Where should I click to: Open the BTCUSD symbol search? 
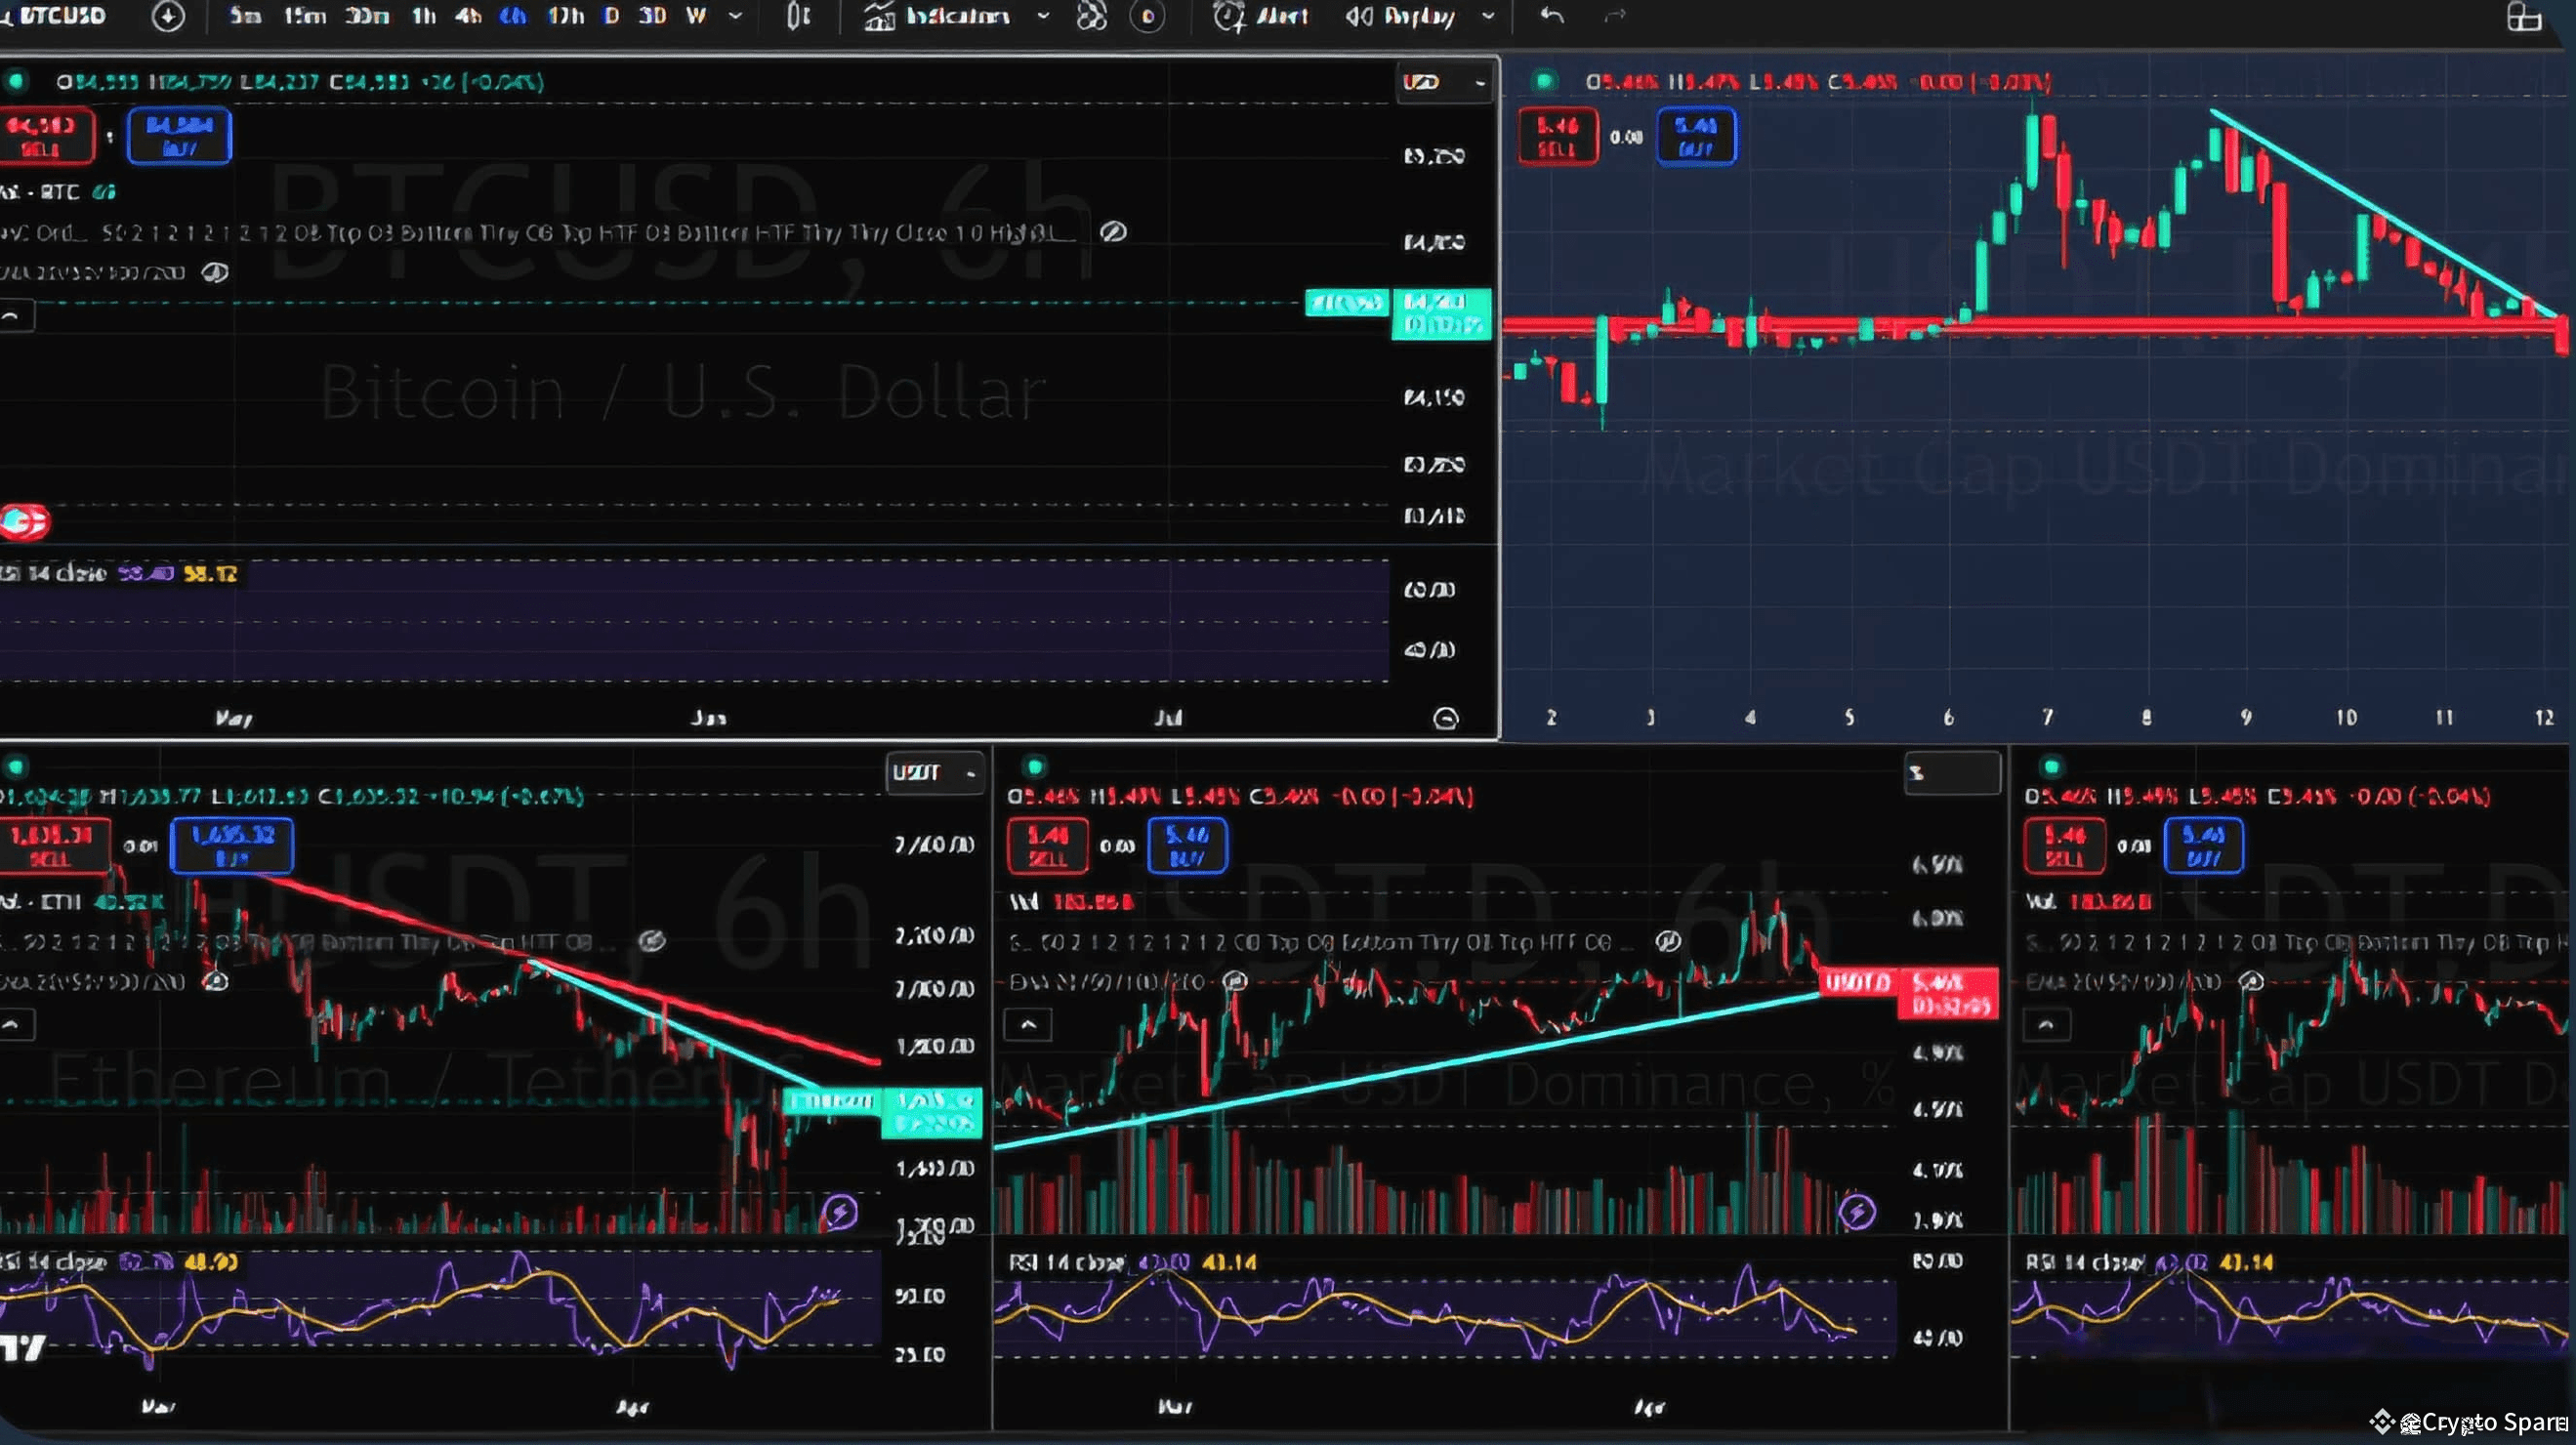point(60,15)
